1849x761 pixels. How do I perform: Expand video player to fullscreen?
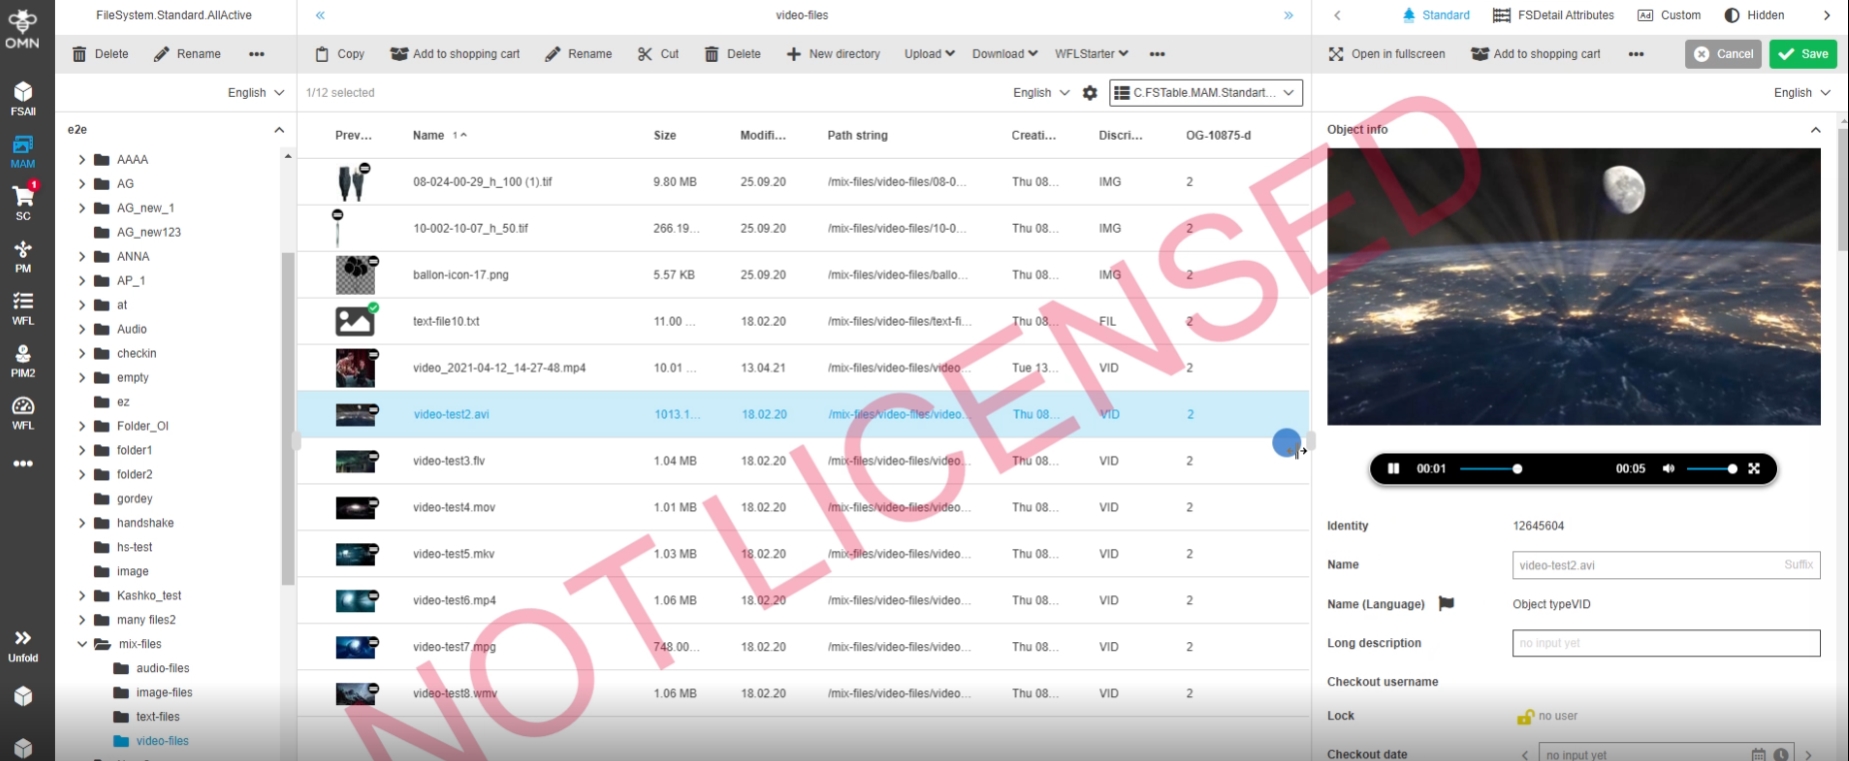[x=1754, y=469]
